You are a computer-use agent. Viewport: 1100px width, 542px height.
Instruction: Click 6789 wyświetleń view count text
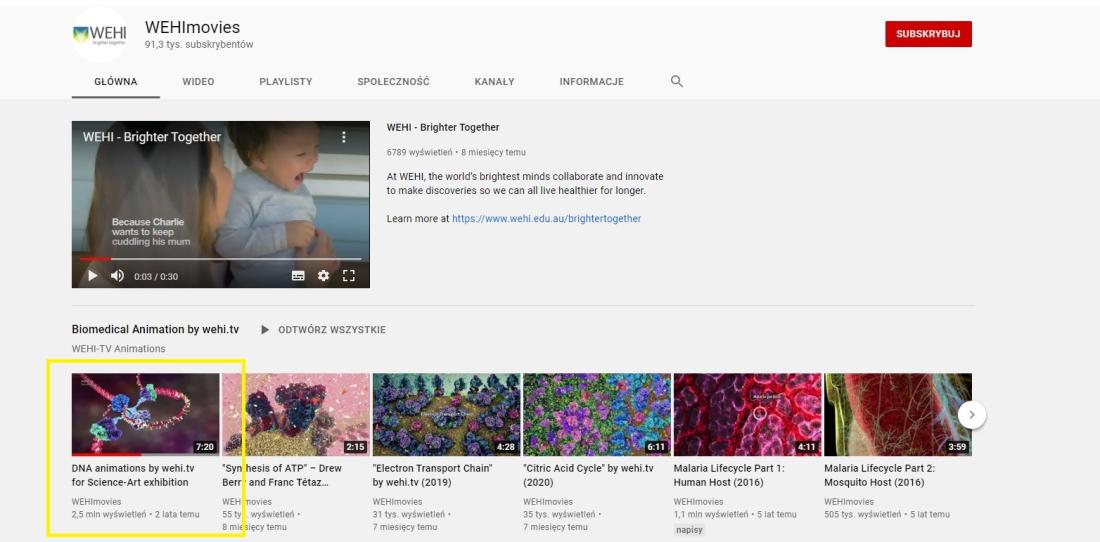(420, 152)
